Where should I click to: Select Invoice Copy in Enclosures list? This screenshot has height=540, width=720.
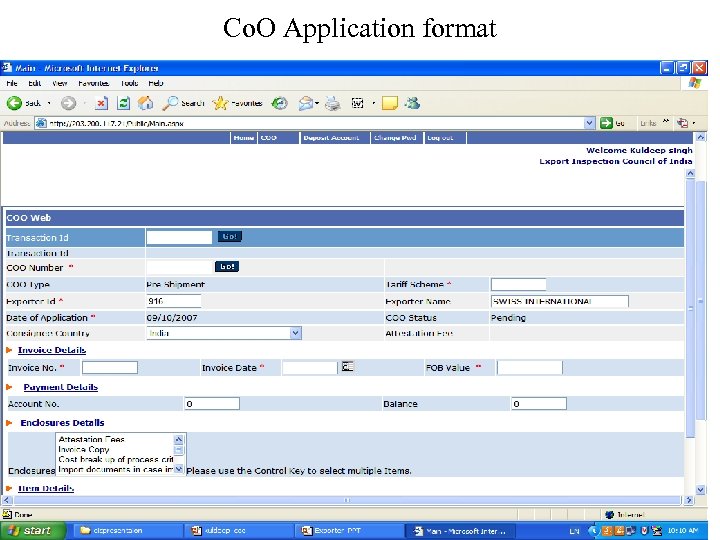tap(84, 450)
